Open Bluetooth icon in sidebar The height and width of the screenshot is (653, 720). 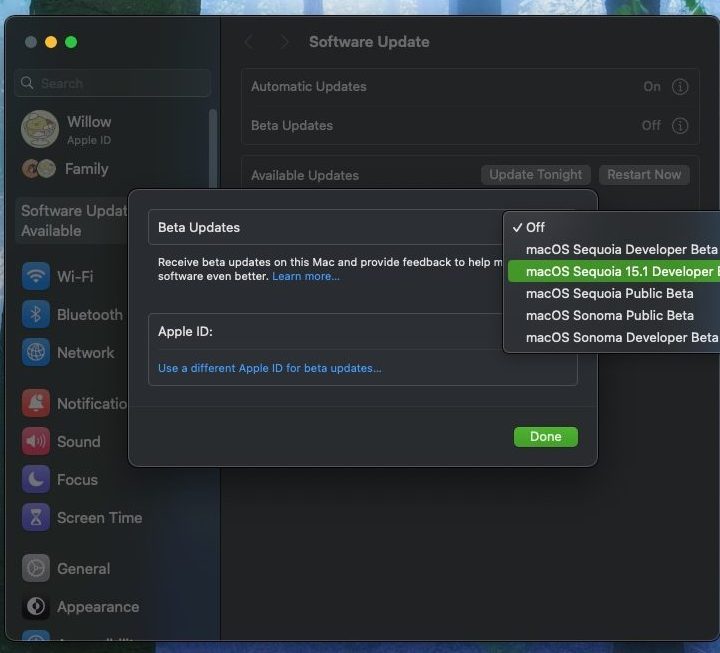(x=35, y=315)
